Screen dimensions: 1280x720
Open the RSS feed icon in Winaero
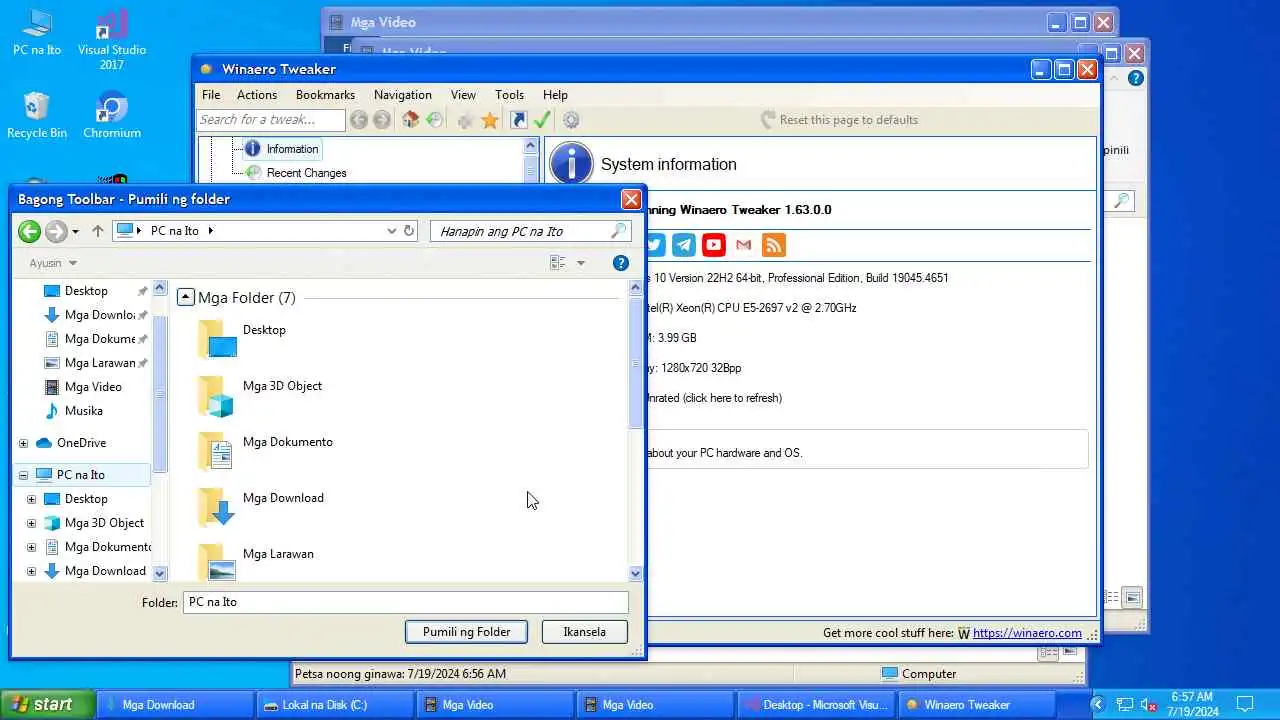[773, 245]
